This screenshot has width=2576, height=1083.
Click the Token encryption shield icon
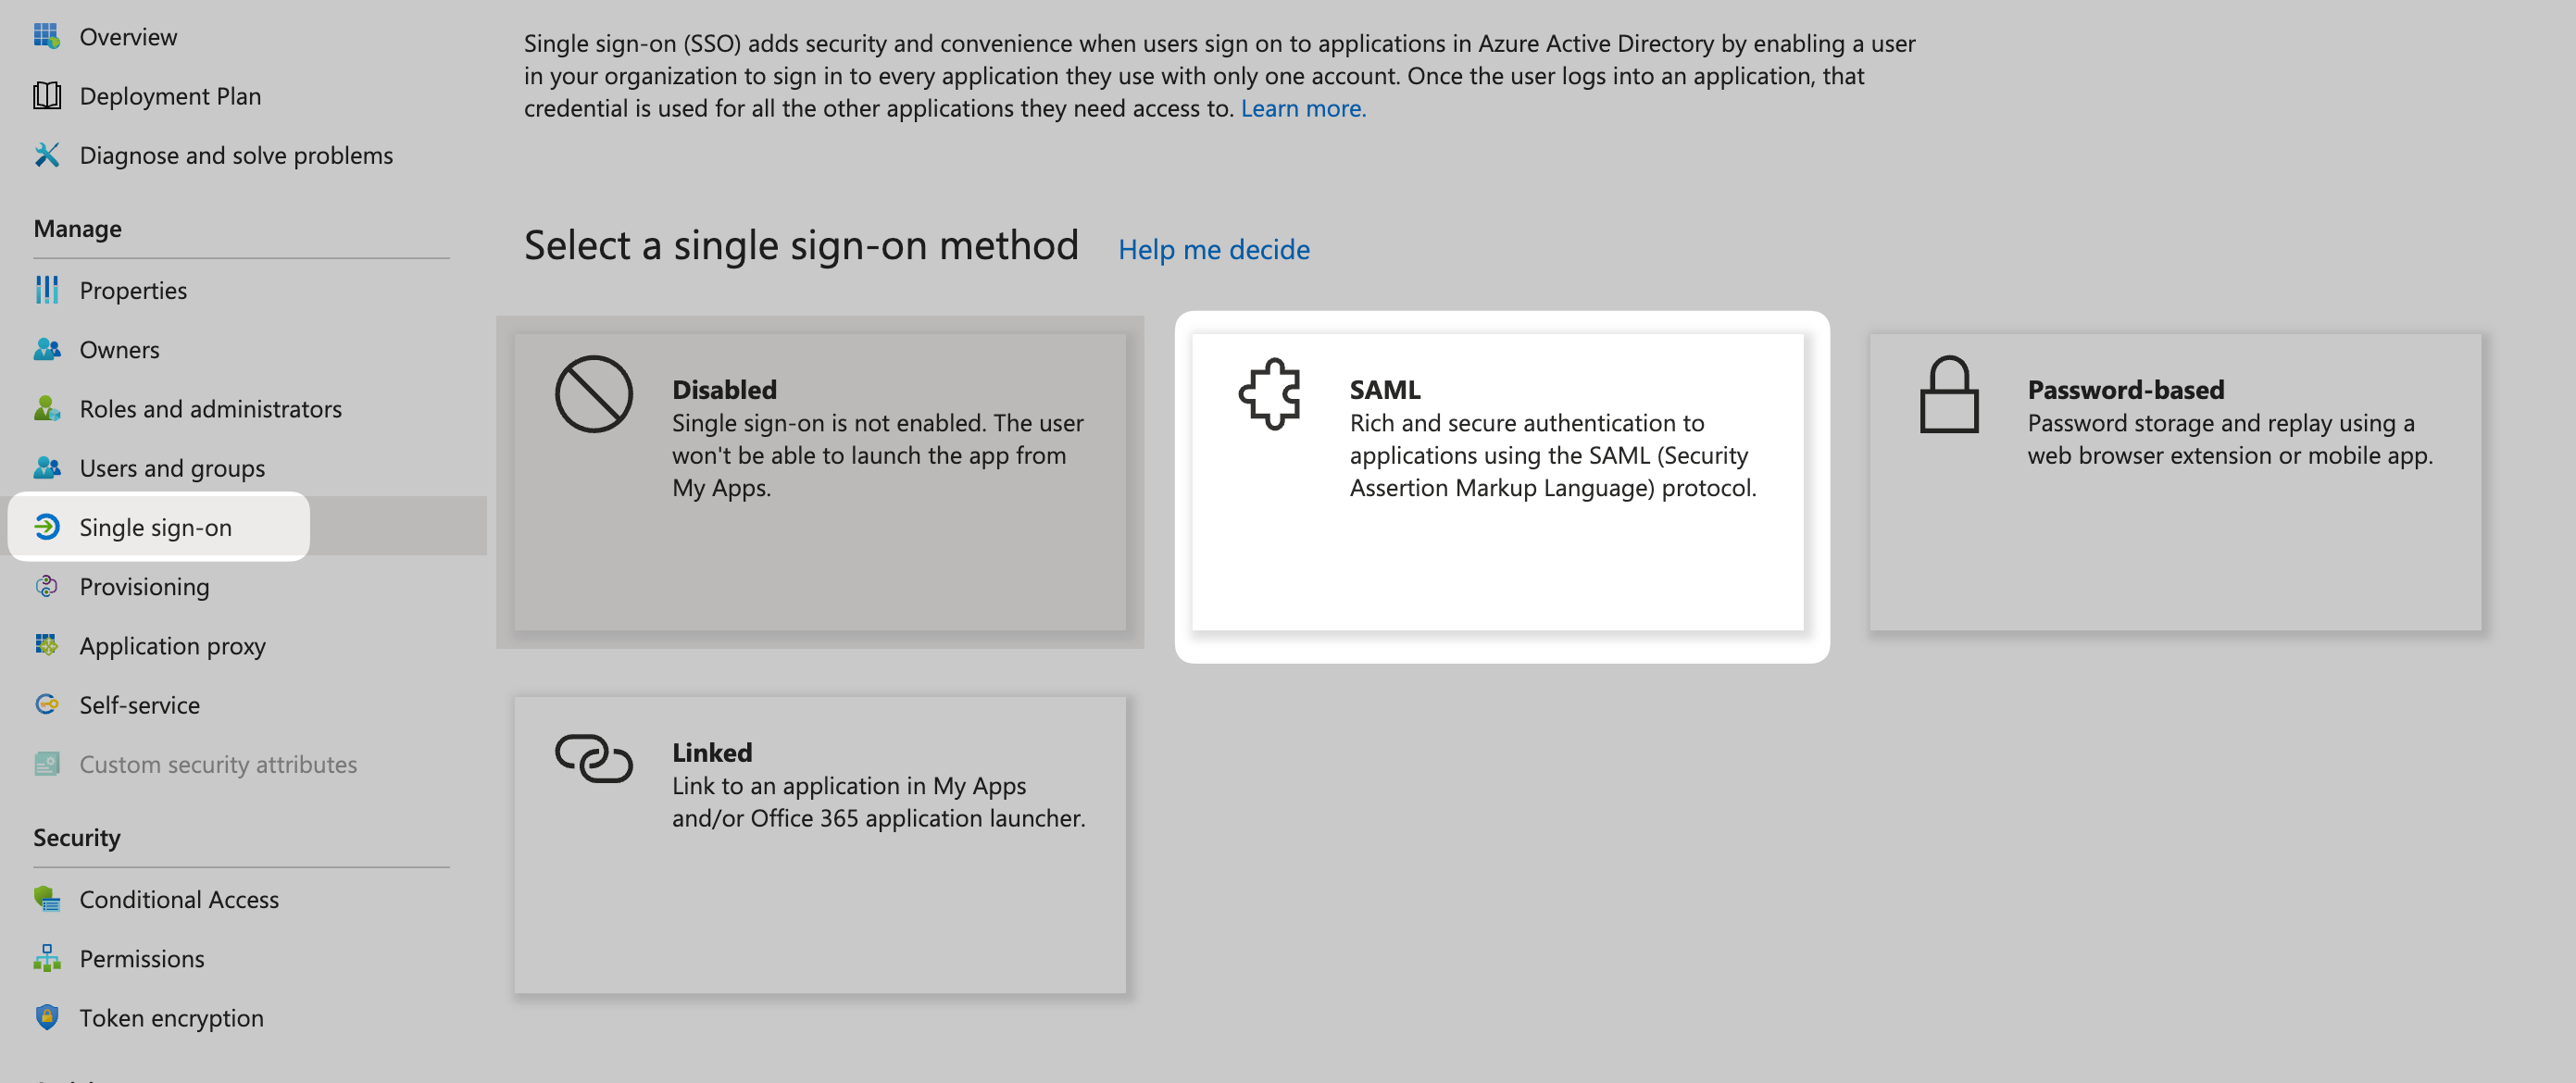click(x=46, y=1017)
